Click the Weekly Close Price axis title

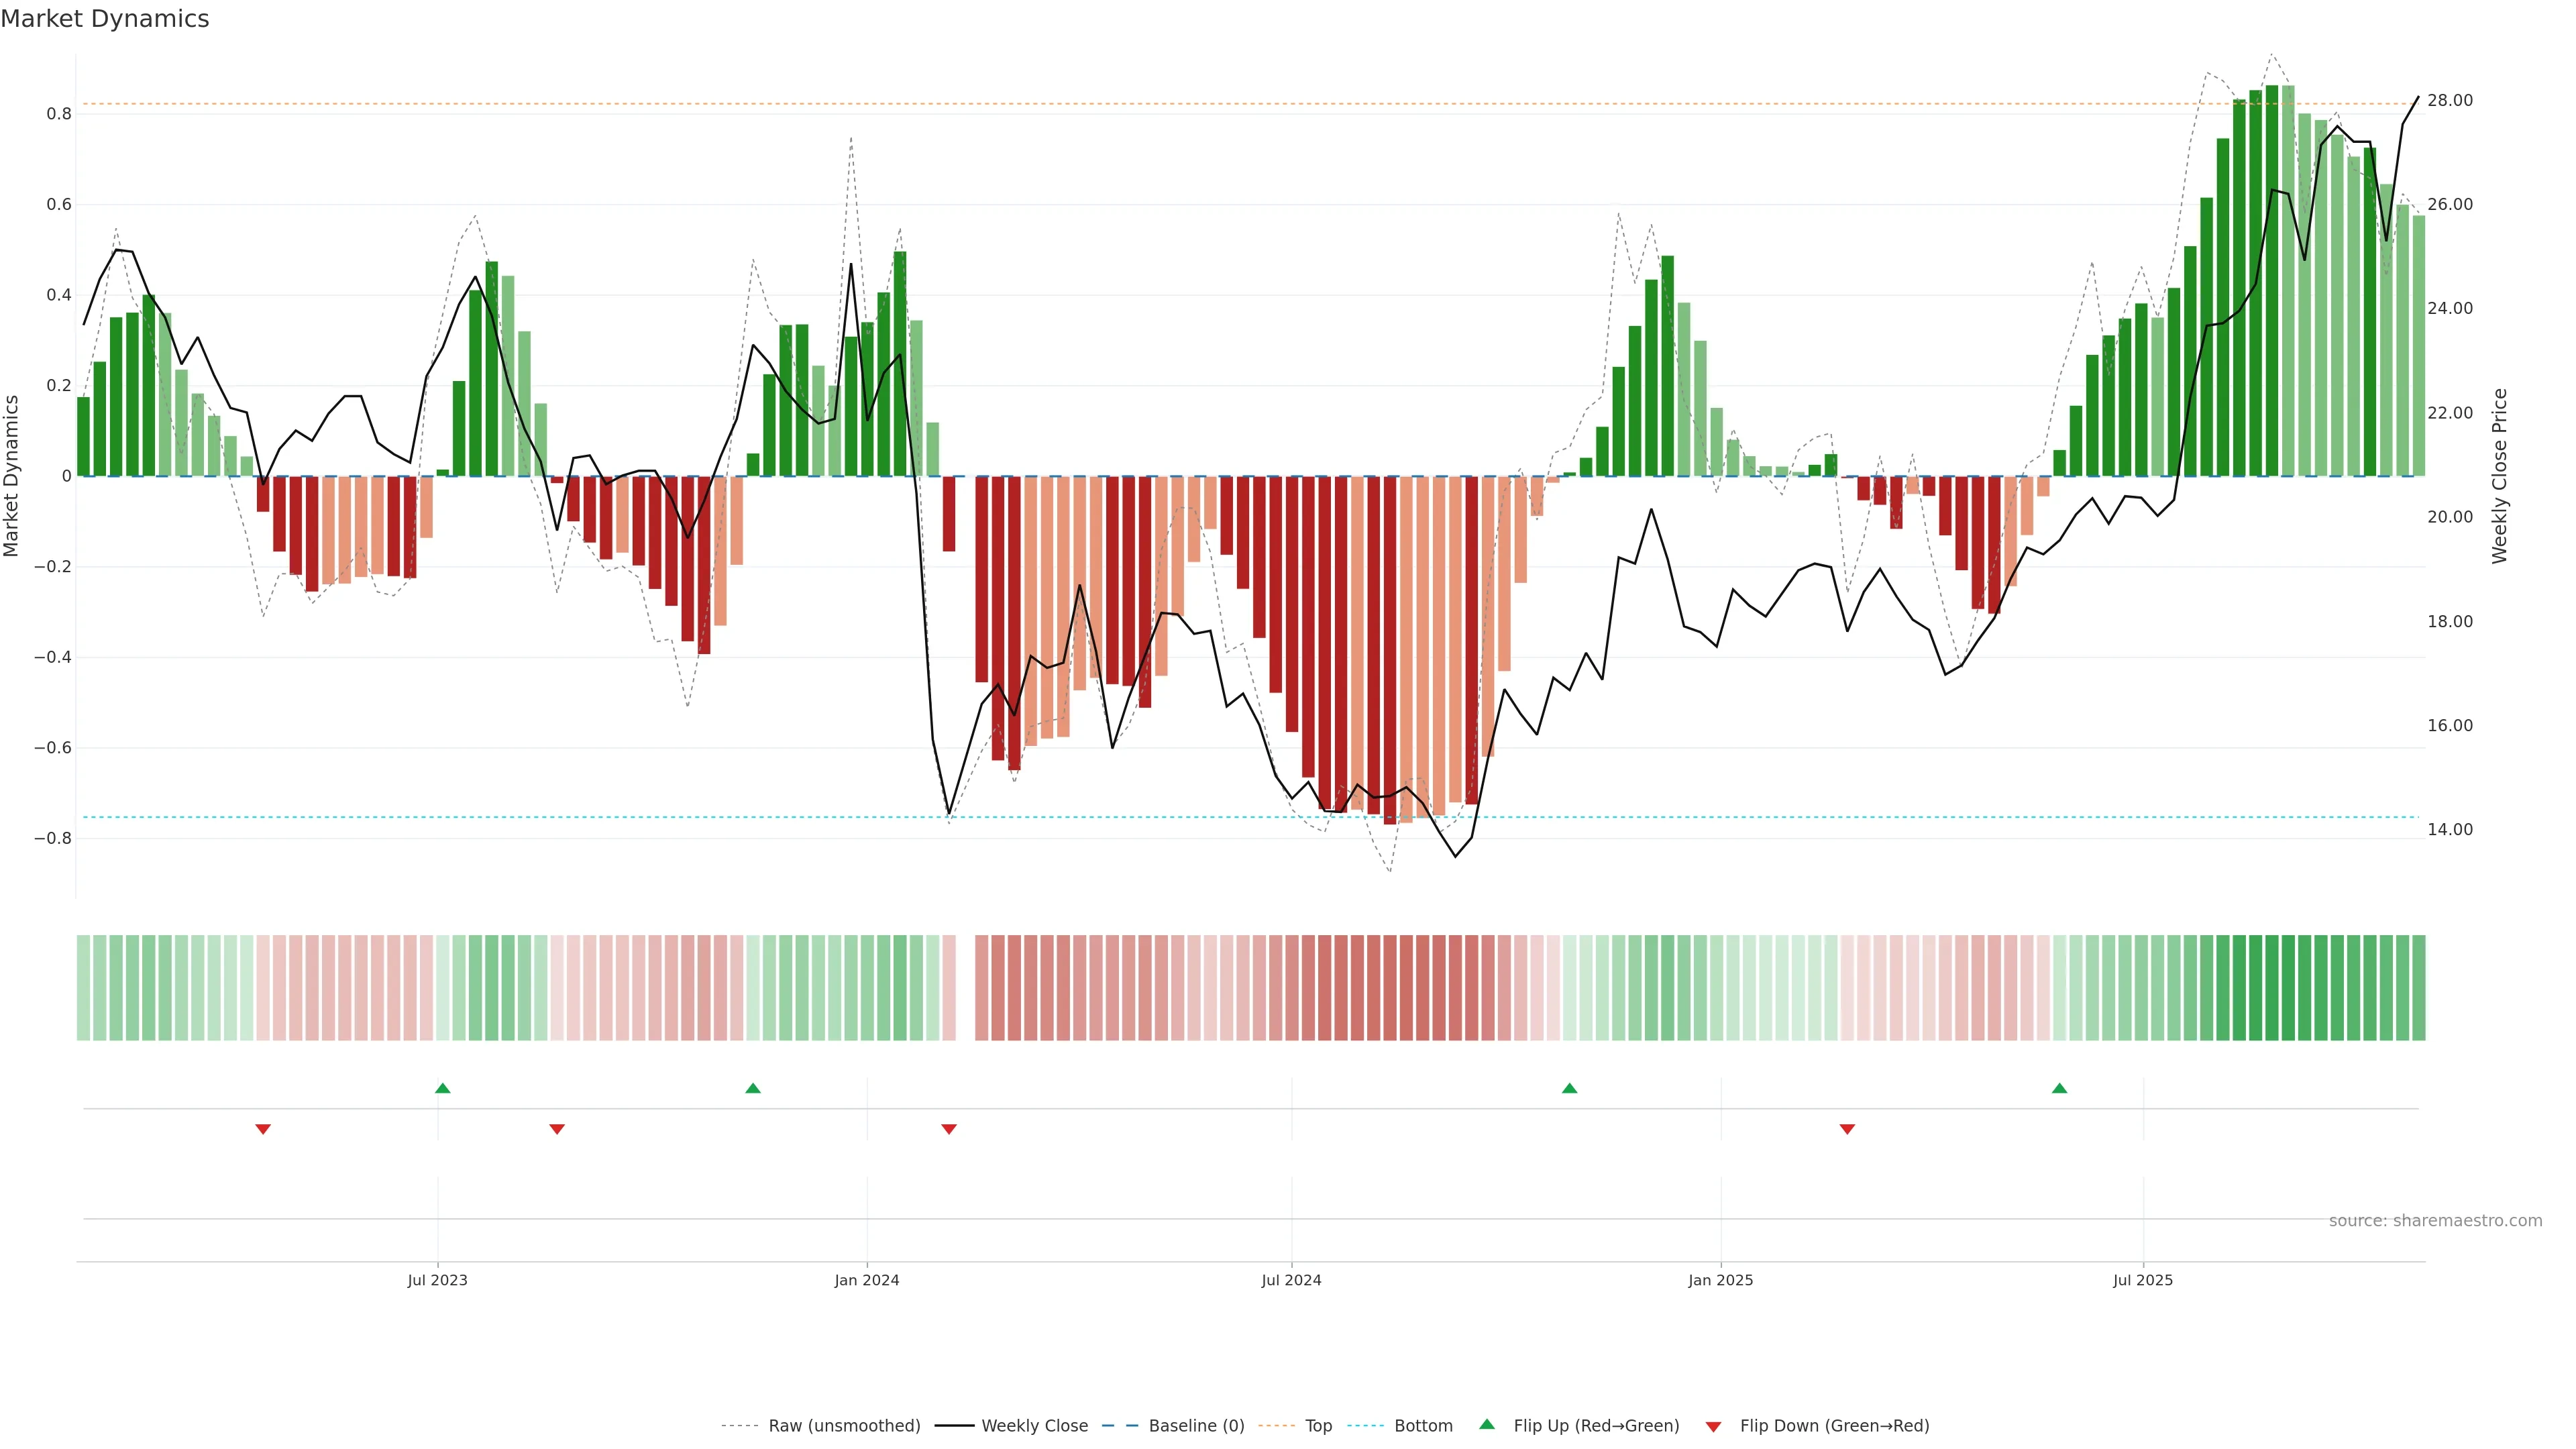coord(2499,476)
